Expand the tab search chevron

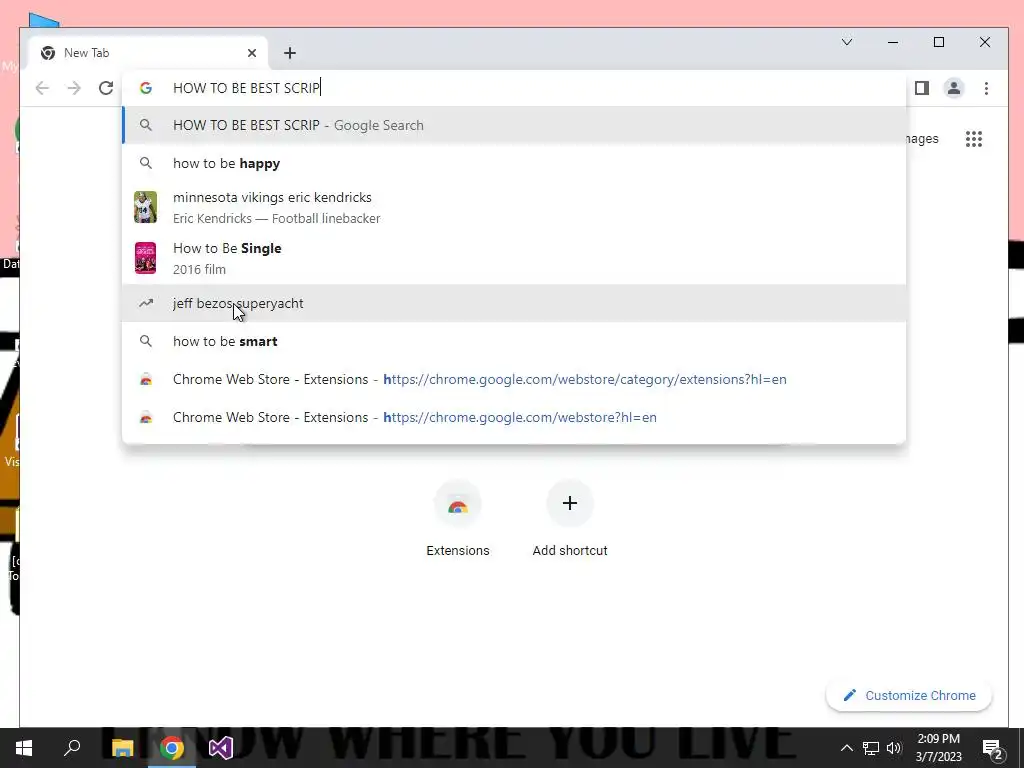tap(847, 42)
